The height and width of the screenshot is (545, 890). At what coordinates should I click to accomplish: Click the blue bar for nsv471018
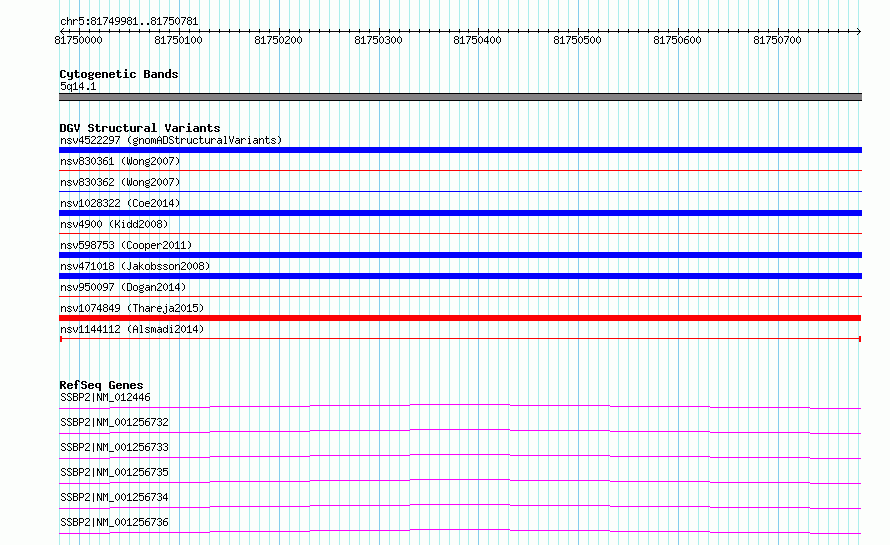click(460, 276)
